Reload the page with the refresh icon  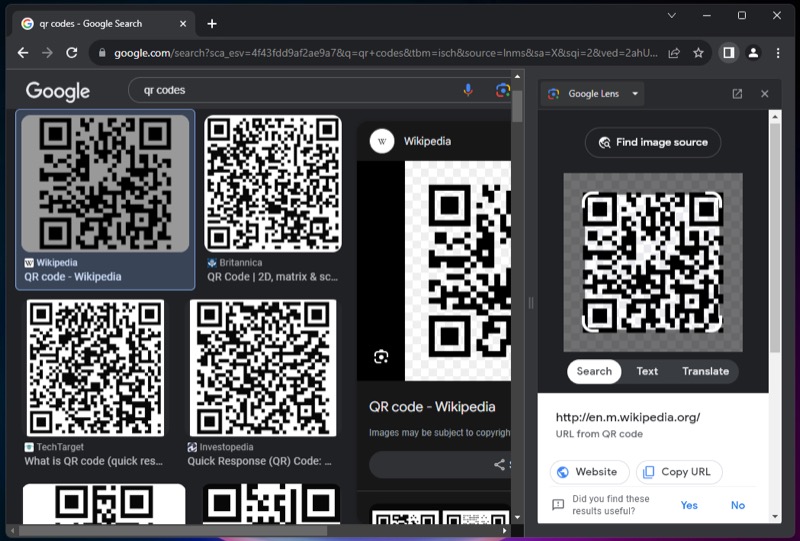(x=72, y=53)
